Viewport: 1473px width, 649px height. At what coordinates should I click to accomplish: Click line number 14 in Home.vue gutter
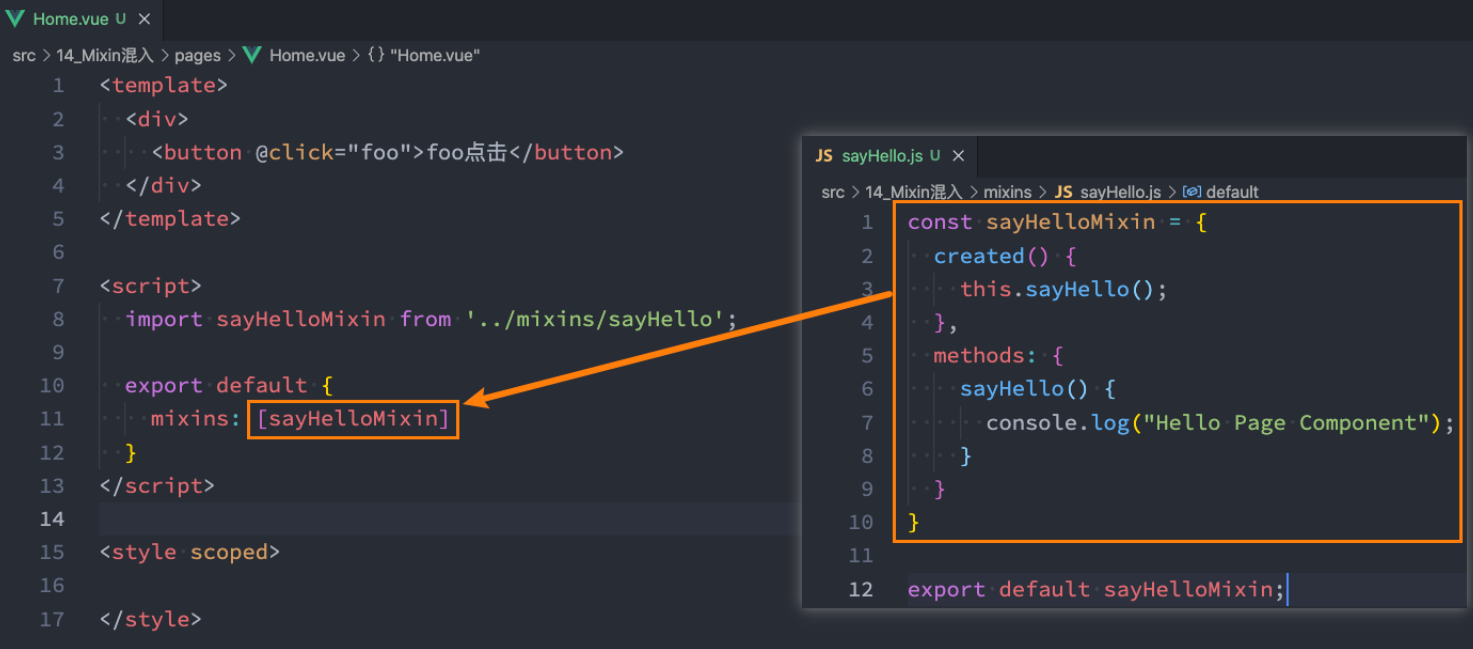pos(52,519)
